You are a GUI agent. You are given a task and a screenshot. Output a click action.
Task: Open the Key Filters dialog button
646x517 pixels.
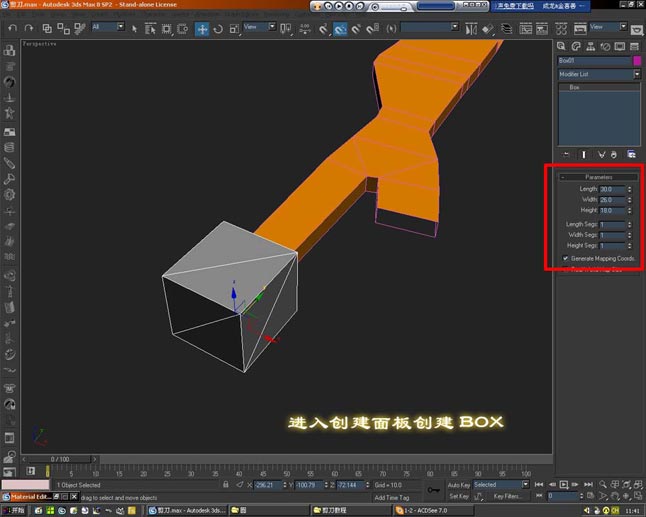pos(506,496)
